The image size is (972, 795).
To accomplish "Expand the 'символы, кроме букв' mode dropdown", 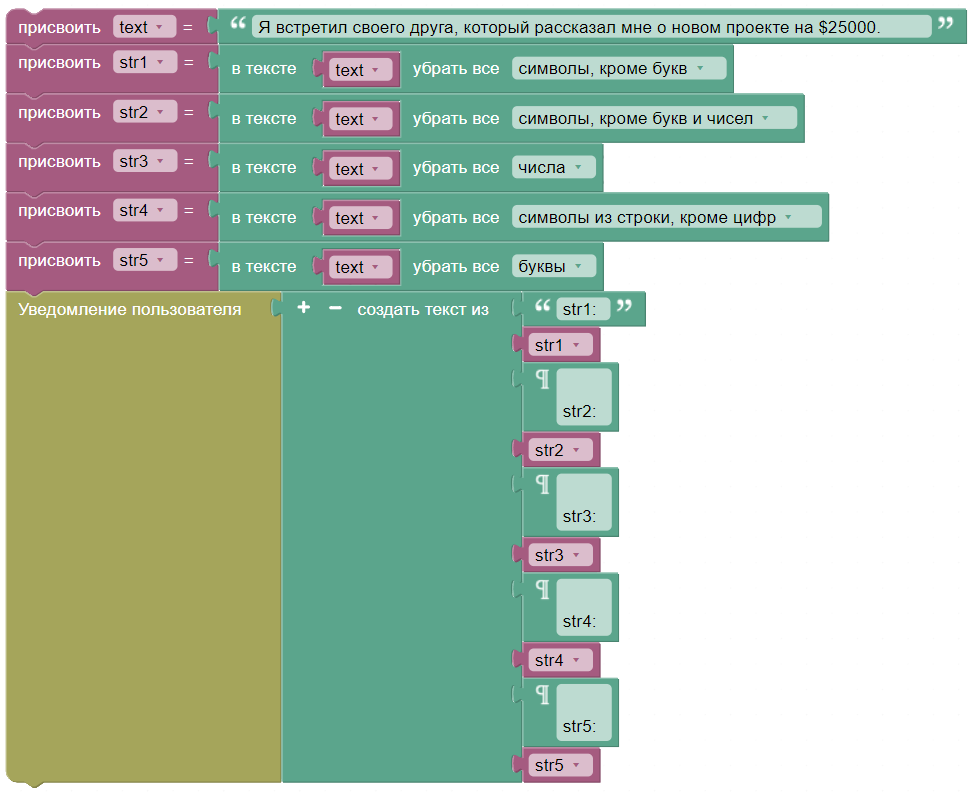I will coord(619,69).
